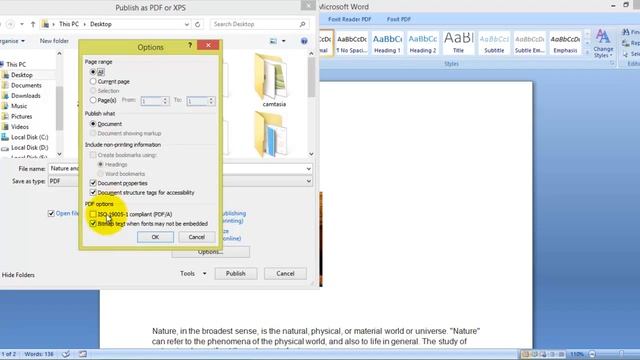Click Cancel in Publish as PDF dialog
The width and height of the screenshot is (640, 360).
pos(285,273)
